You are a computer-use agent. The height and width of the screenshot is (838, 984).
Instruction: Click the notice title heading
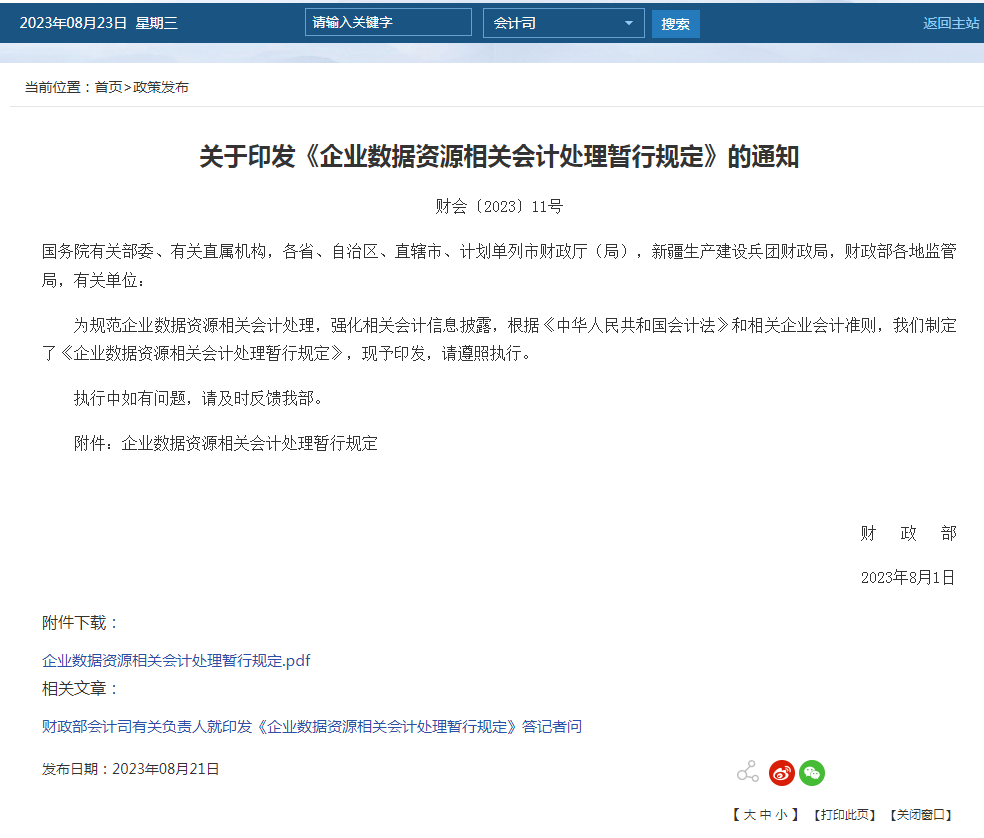(x=499, y=157)
